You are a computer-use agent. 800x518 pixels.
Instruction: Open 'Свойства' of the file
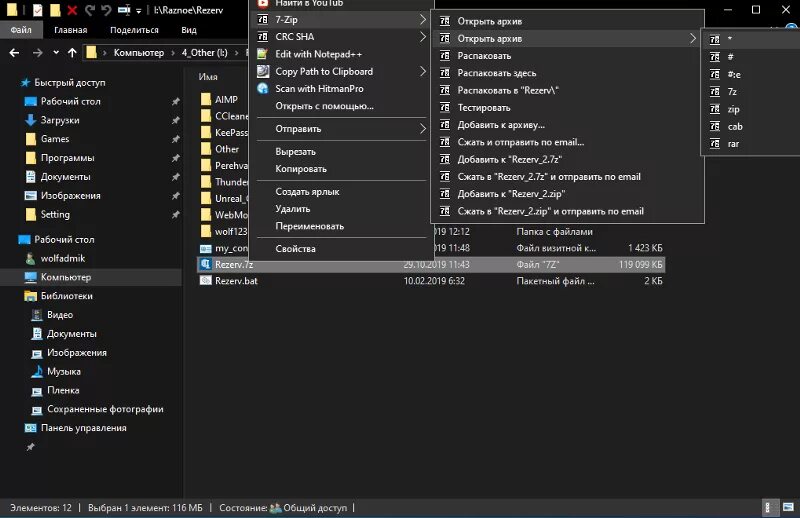(x=340, y=249)
